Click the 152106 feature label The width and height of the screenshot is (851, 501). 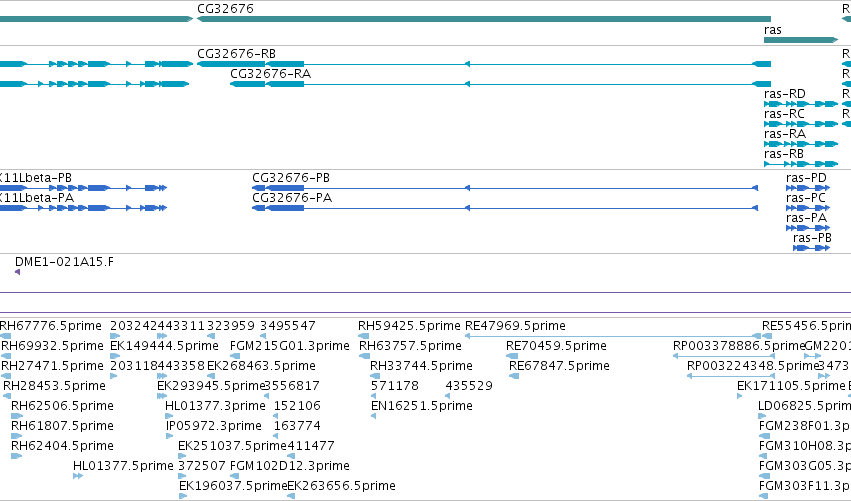297,406
